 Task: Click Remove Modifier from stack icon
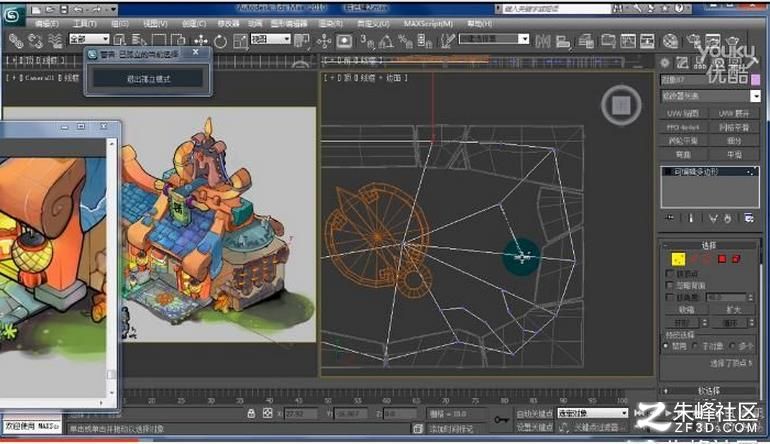pos(728,218)
